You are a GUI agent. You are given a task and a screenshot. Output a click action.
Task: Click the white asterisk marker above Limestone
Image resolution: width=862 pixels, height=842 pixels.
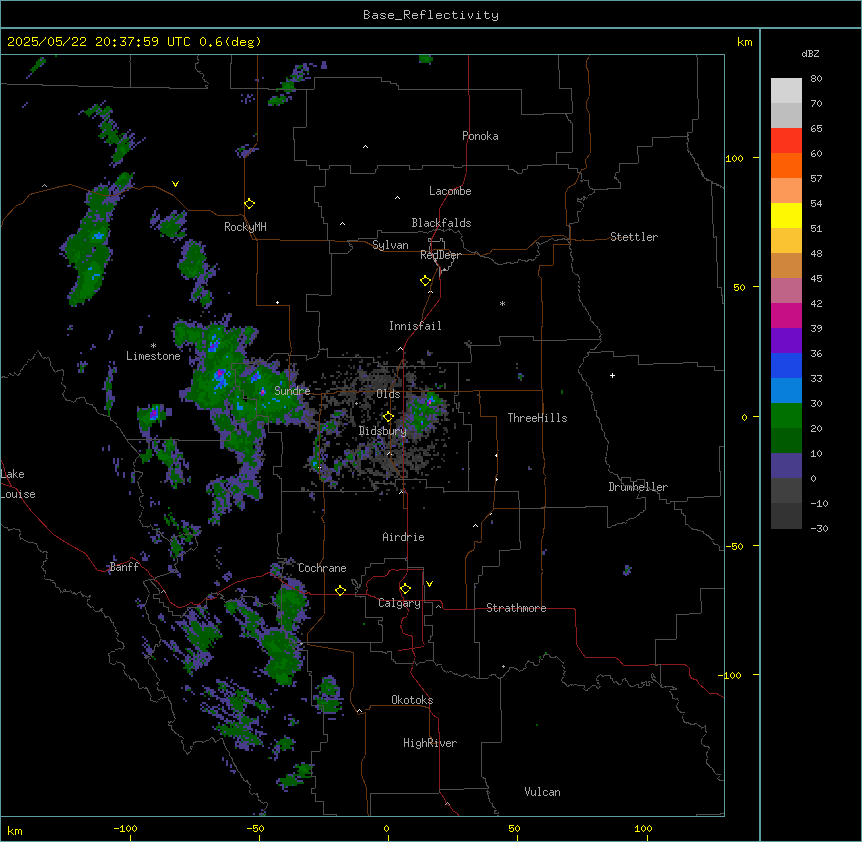(x=153, y=346)
